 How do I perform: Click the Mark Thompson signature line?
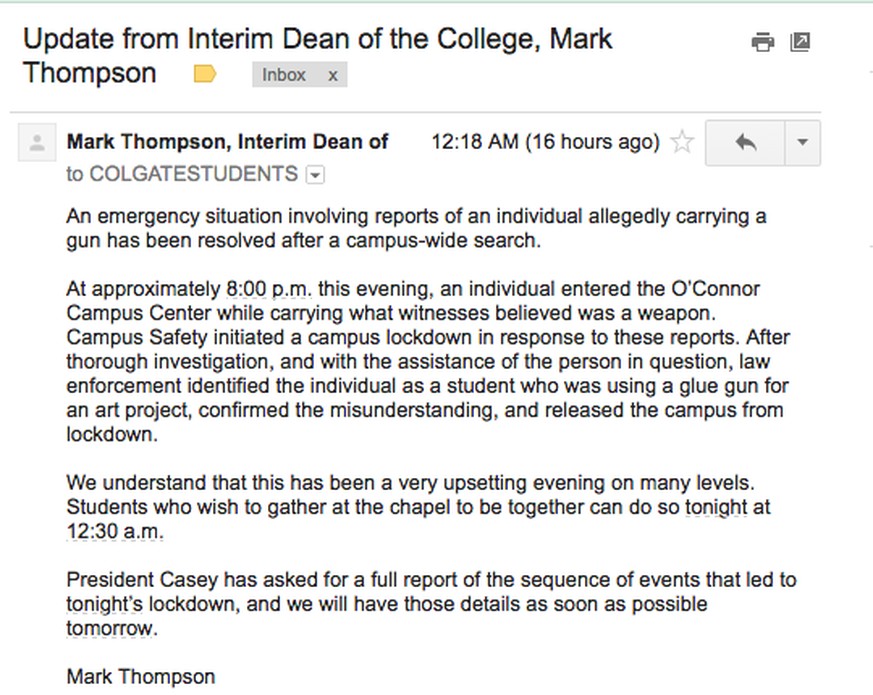(141, 677)
